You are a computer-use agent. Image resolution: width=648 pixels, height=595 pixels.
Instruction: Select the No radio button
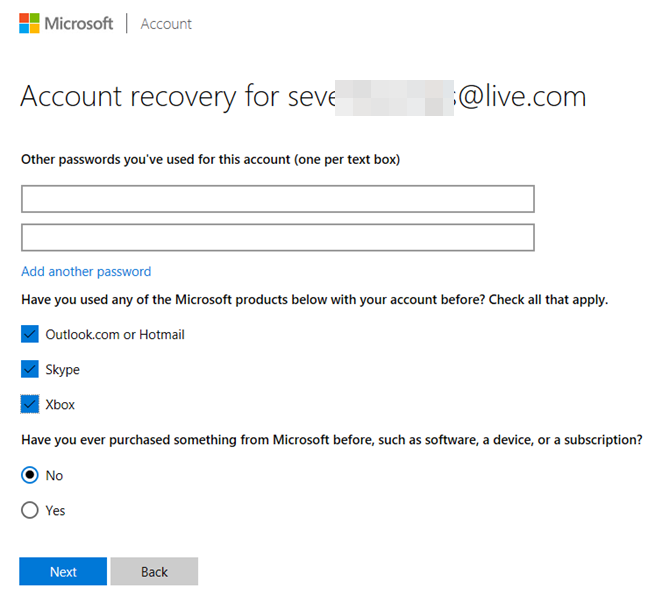click(30, 475)
